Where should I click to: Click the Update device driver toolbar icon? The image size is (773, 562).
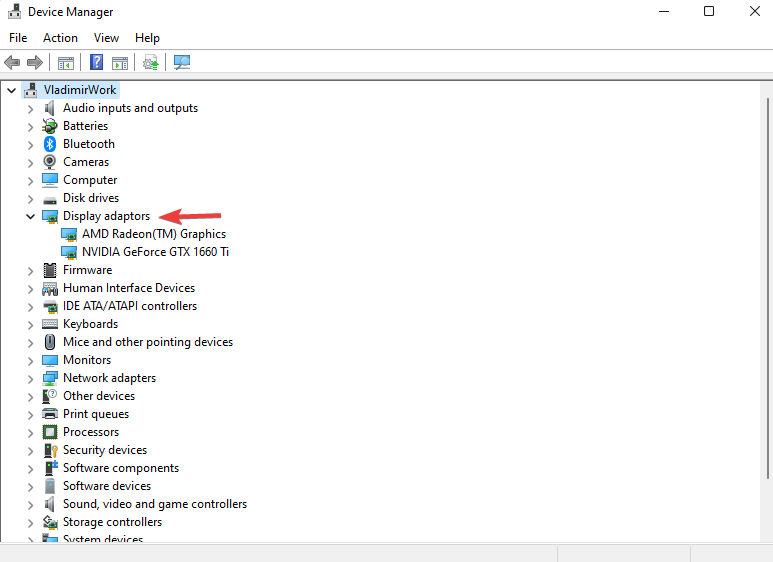[x=151, y=63]
